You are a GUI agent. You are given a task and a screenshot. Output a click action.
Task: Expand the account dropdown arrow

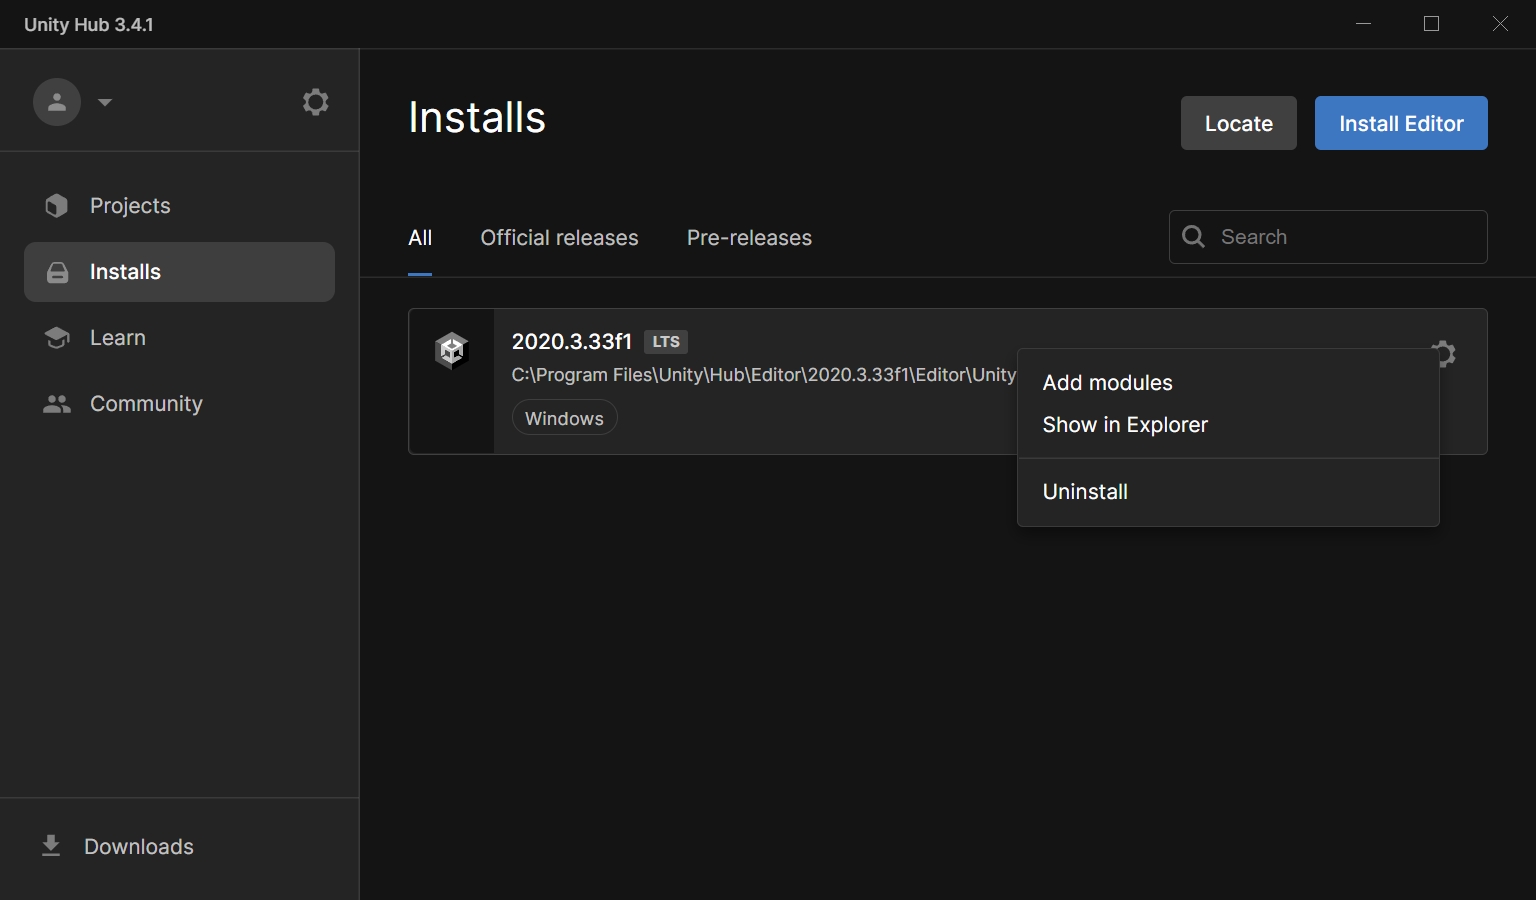coord(105,102)
